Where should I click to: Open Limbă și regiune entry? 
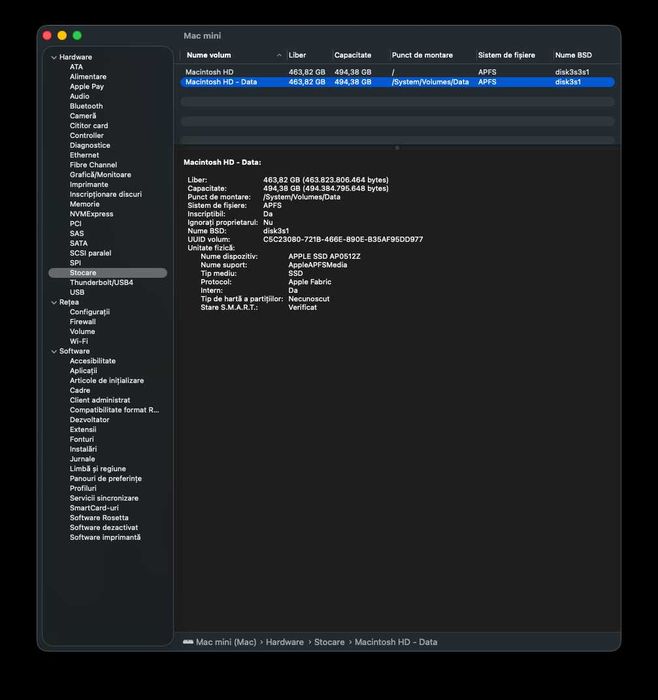coord(98,470)
